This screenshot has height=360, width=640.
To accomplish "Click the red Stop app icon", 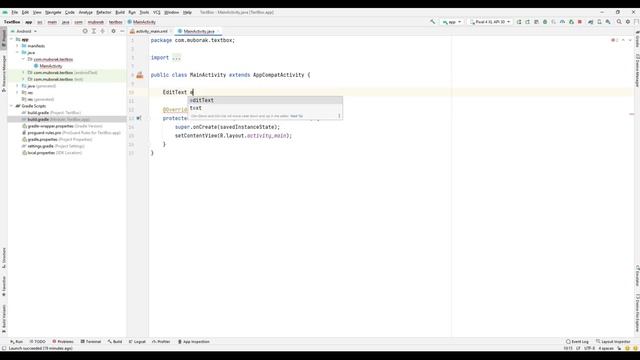I will (x=580, y=22).
